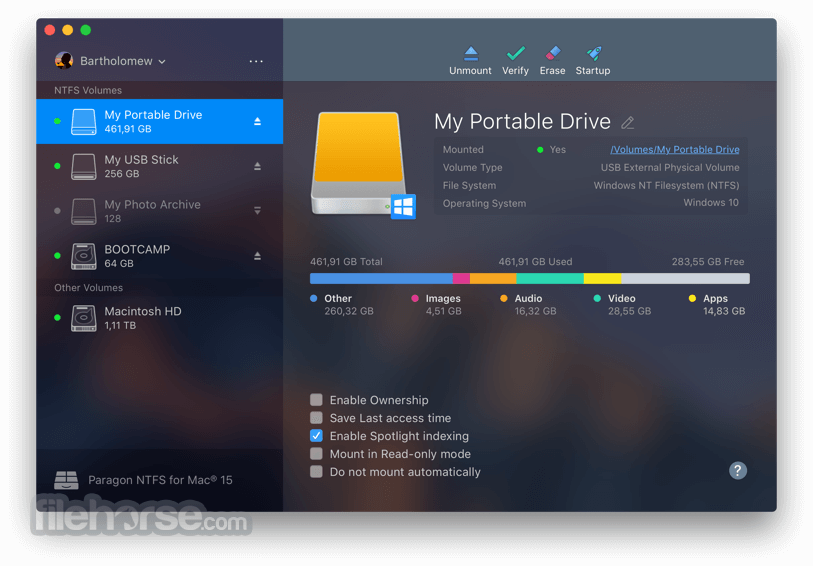Click the NTFS Volumes section header

click(88, 90)
